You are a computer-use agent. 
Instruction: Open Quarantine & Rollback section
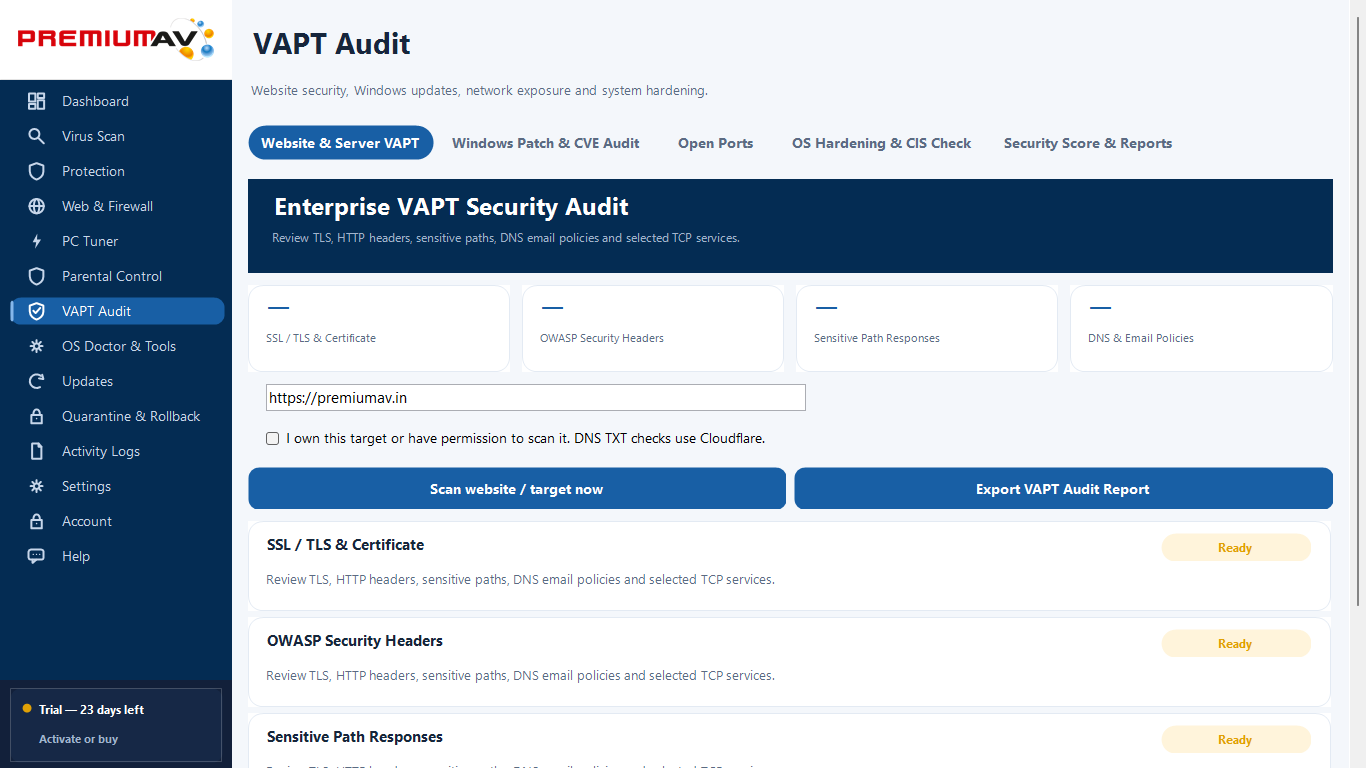(x=117, y=416)
